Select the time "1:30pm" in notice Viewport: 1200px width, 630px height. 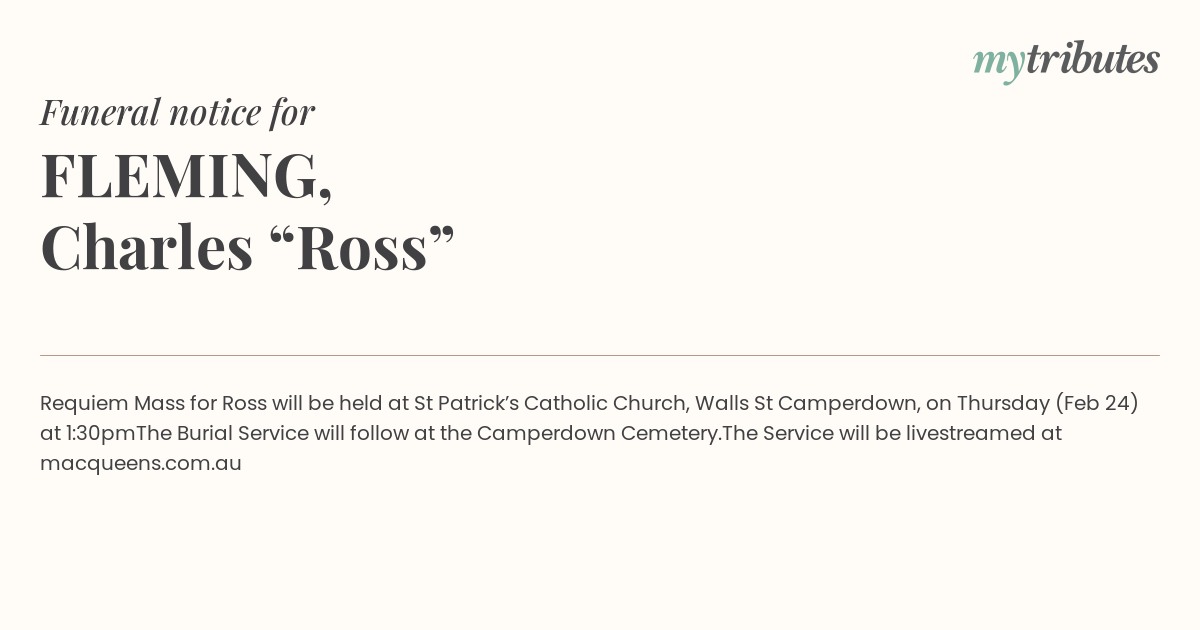pyautogui.click(x=101, y=434)
